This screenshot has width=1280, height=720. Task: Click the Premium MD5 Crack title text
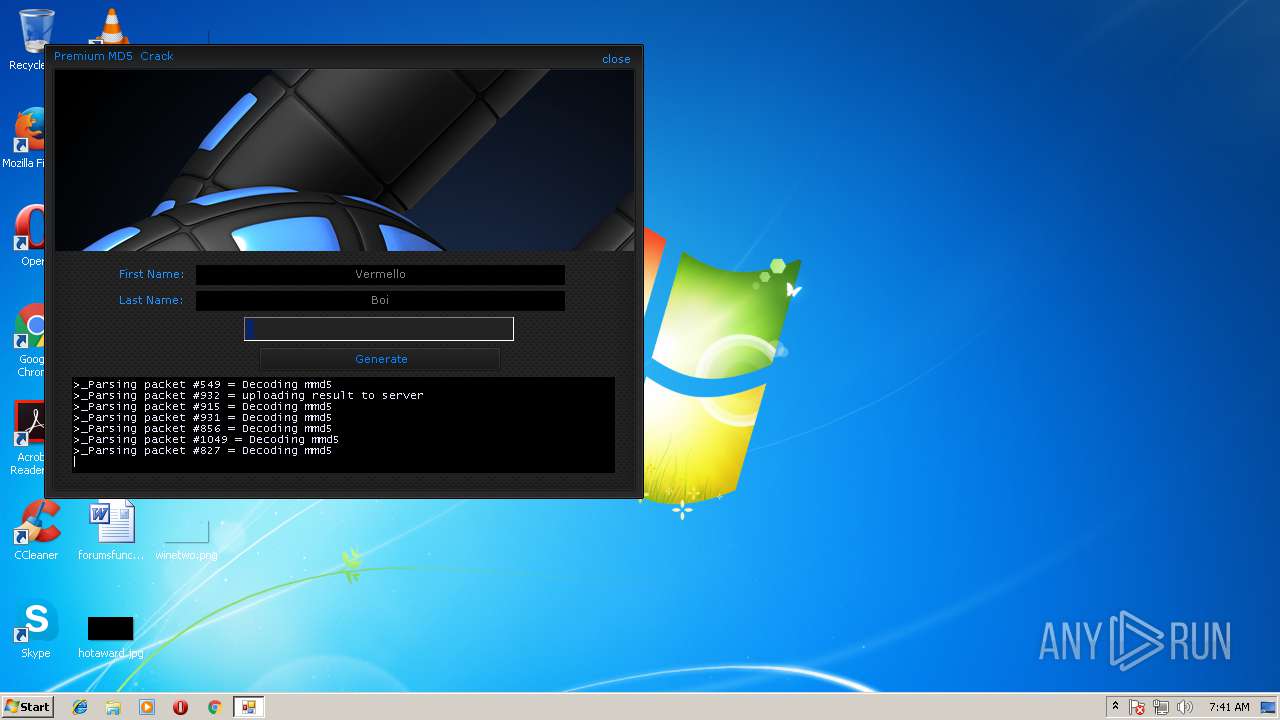(x=113, y=56)
